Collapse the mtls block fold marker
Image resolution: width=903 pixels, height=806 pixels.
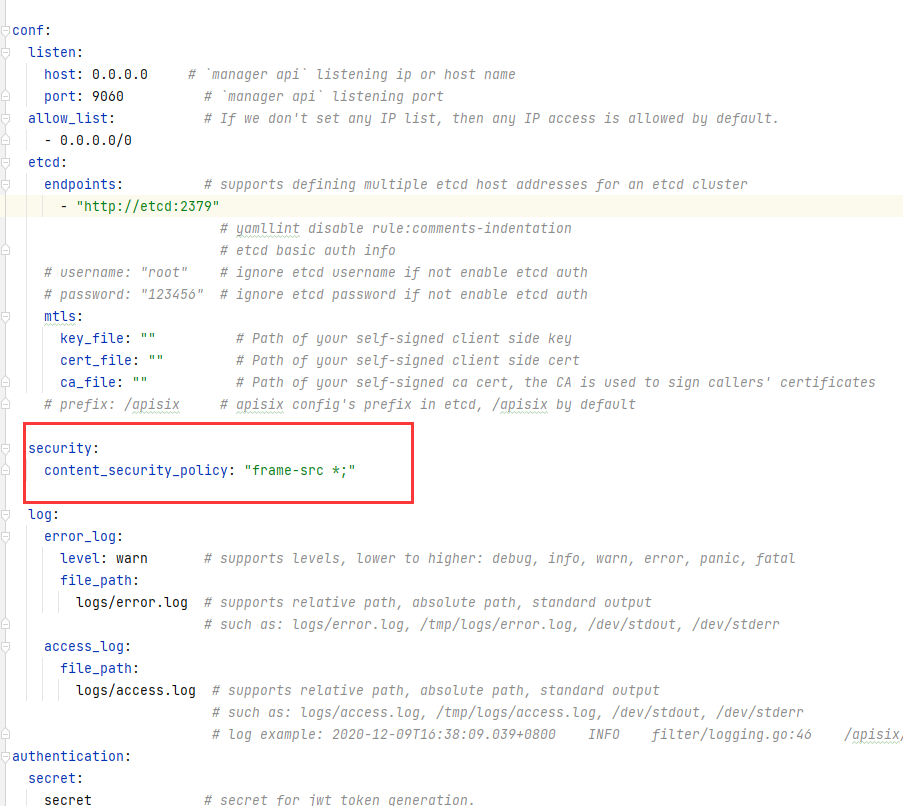tap(6, 316)
